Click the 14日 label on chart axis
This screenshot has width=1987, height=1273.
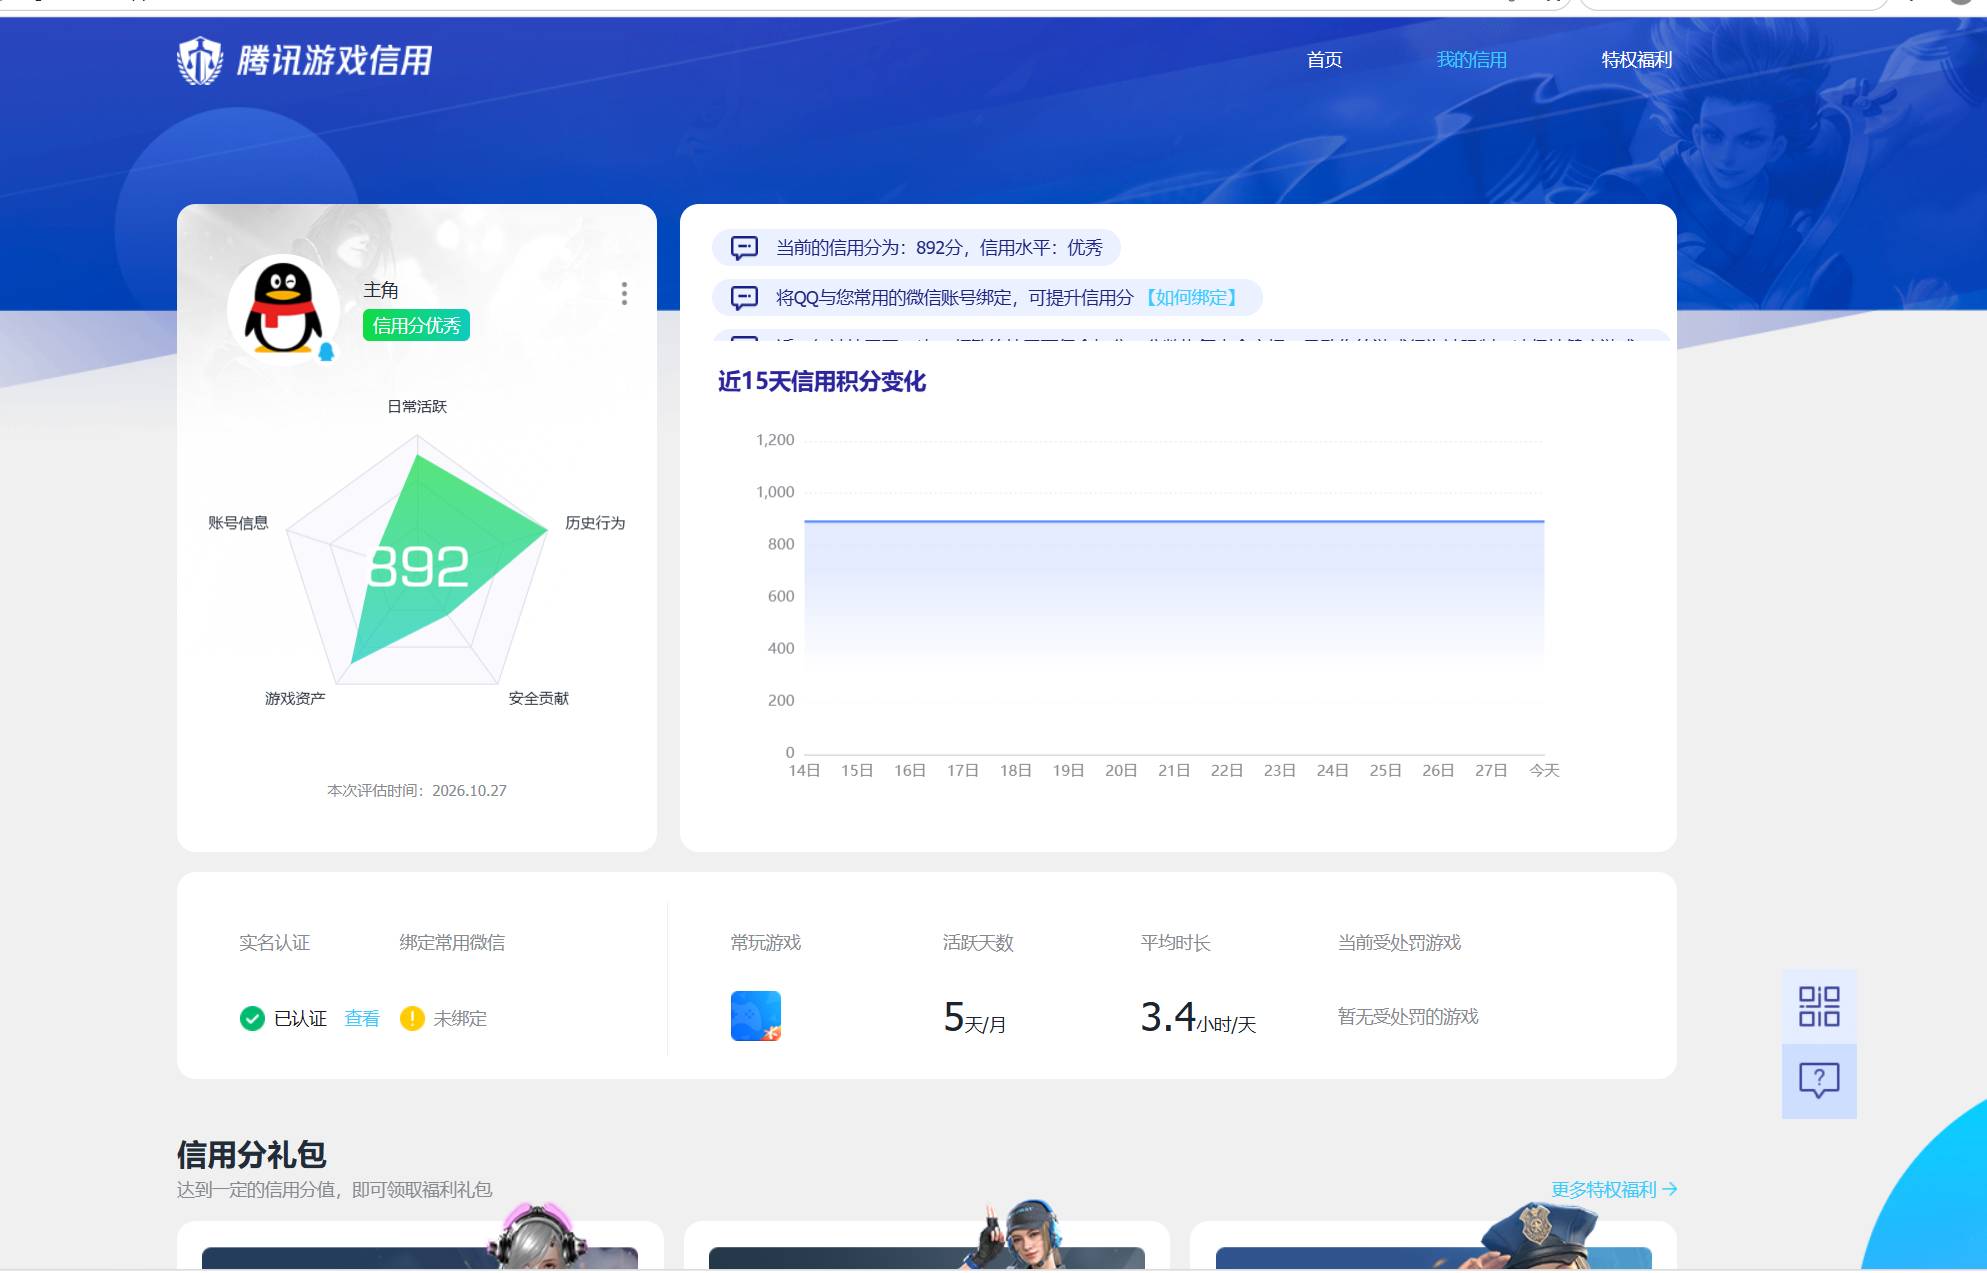click(x=804, y=770)
